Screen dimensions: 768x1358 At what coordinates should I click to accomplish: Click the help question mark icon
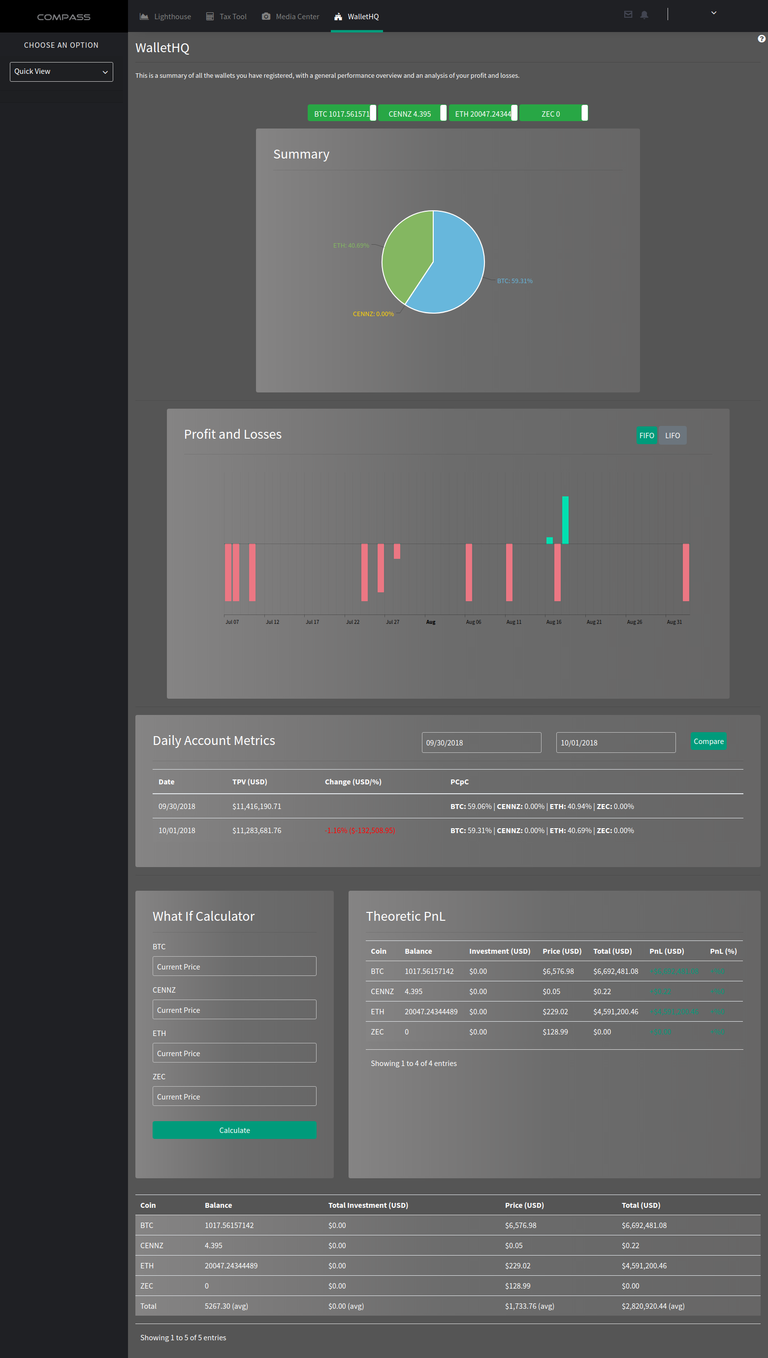point(762,39)
